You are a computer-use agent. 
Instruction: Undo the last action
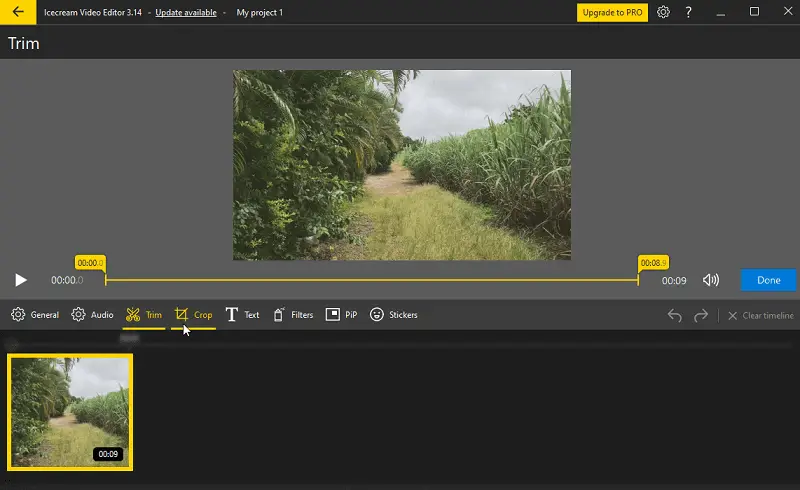click(674, 315)
